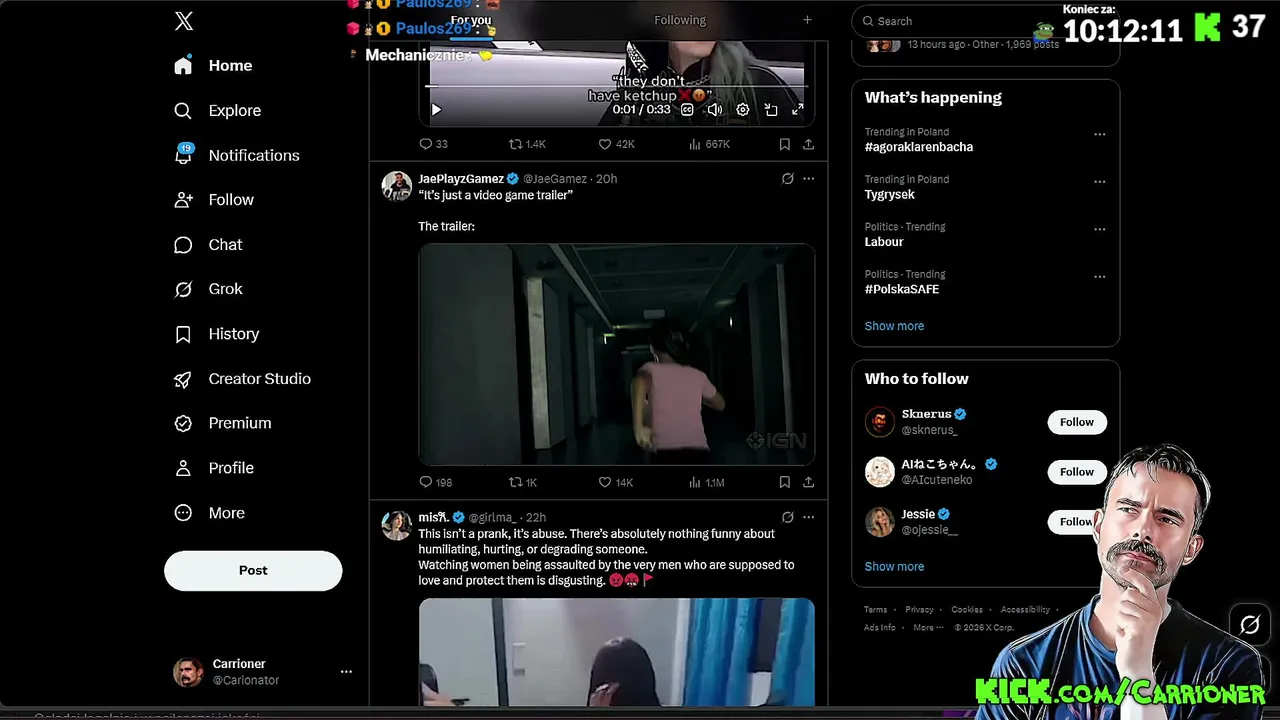
Task: Open options for #agoraklarenbacha trend
Action: (1100, 134)
